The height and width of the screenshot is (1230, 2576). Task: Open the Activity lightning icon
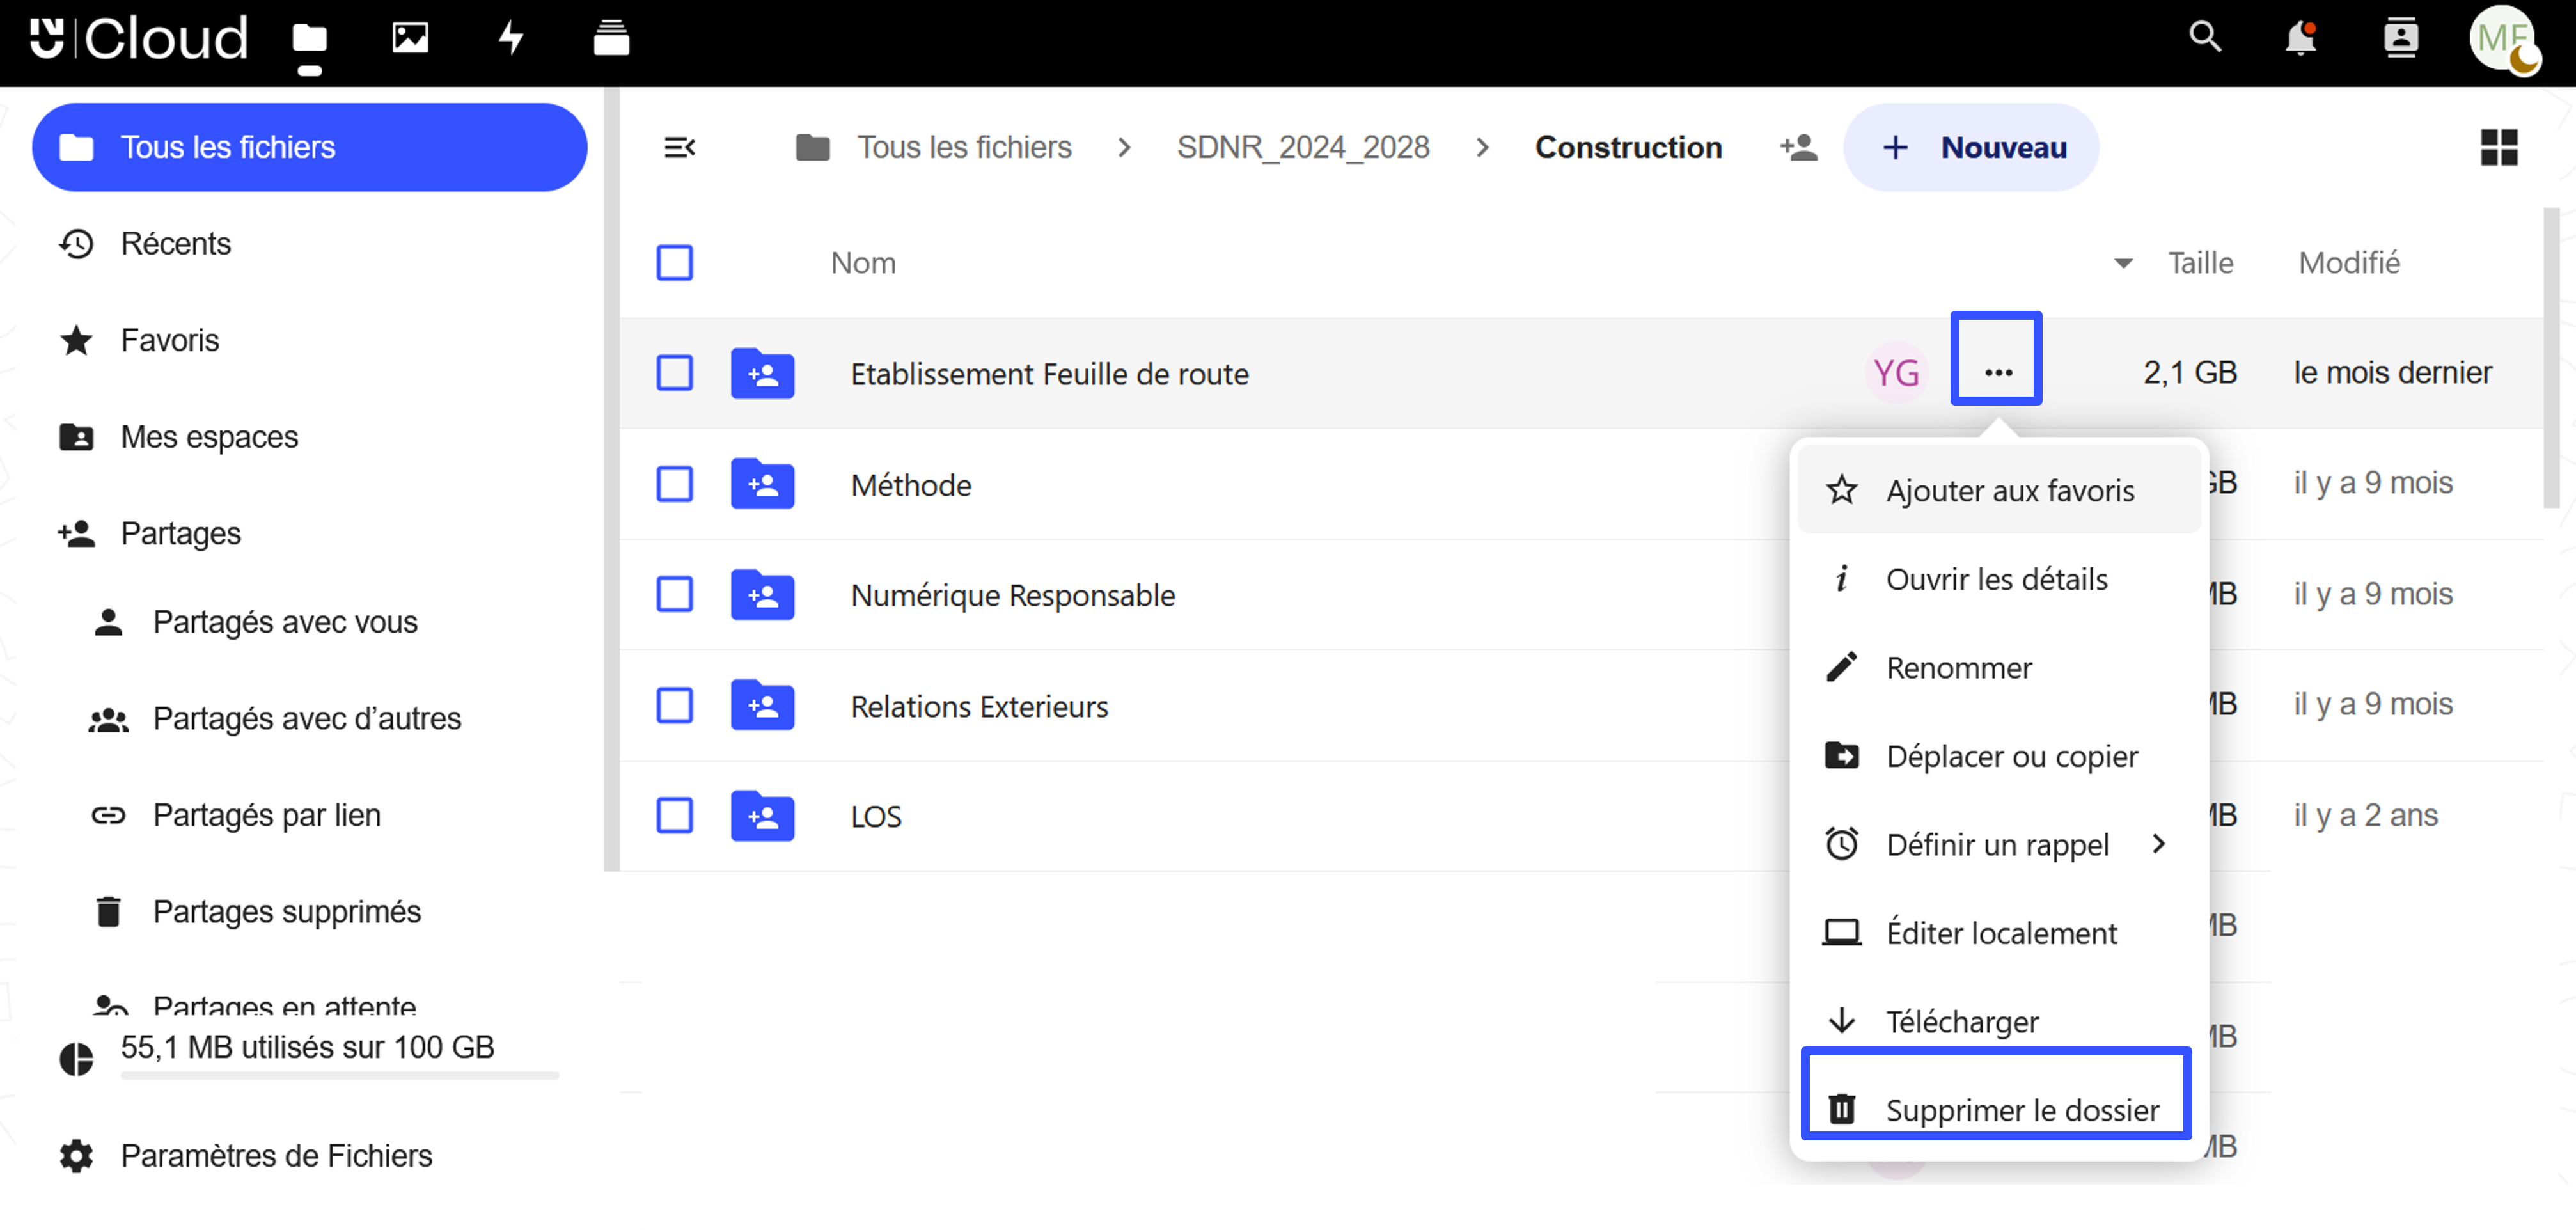(511, 37)
